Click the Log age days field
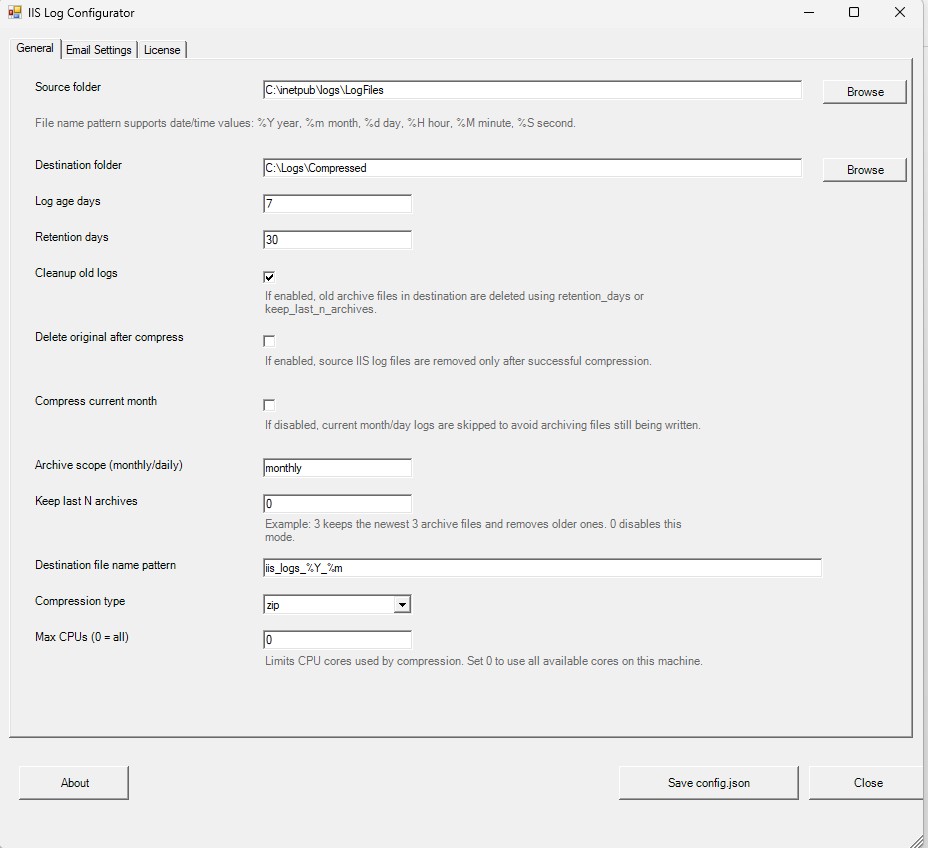The height and width of the screenshot is (848, 928). pyautogui.click(x=337, y=204)
